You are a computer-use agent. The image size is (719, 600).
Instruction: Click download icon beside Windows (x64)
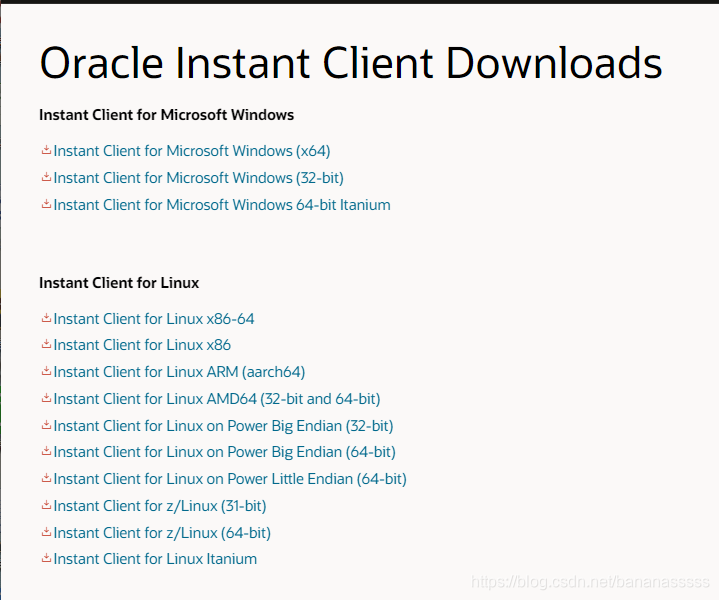pos(46,150)
